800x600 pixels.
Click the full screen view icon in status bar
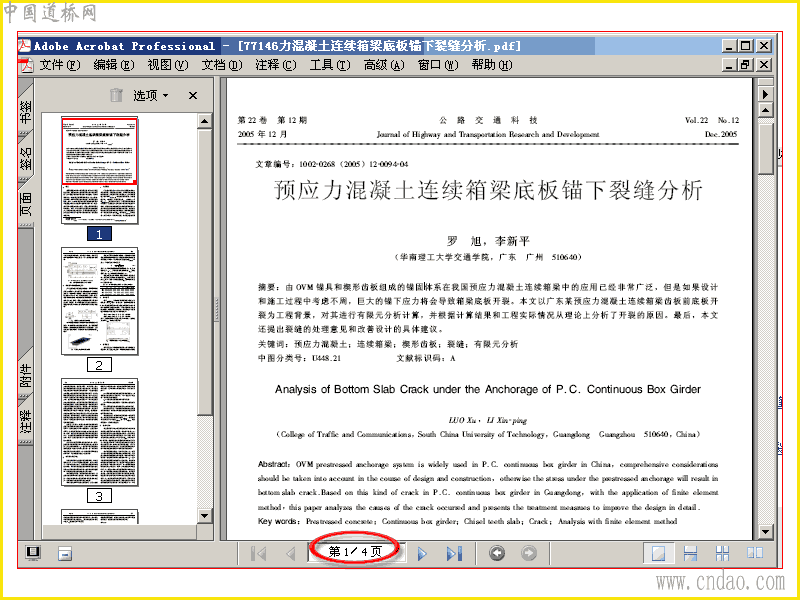33,553
